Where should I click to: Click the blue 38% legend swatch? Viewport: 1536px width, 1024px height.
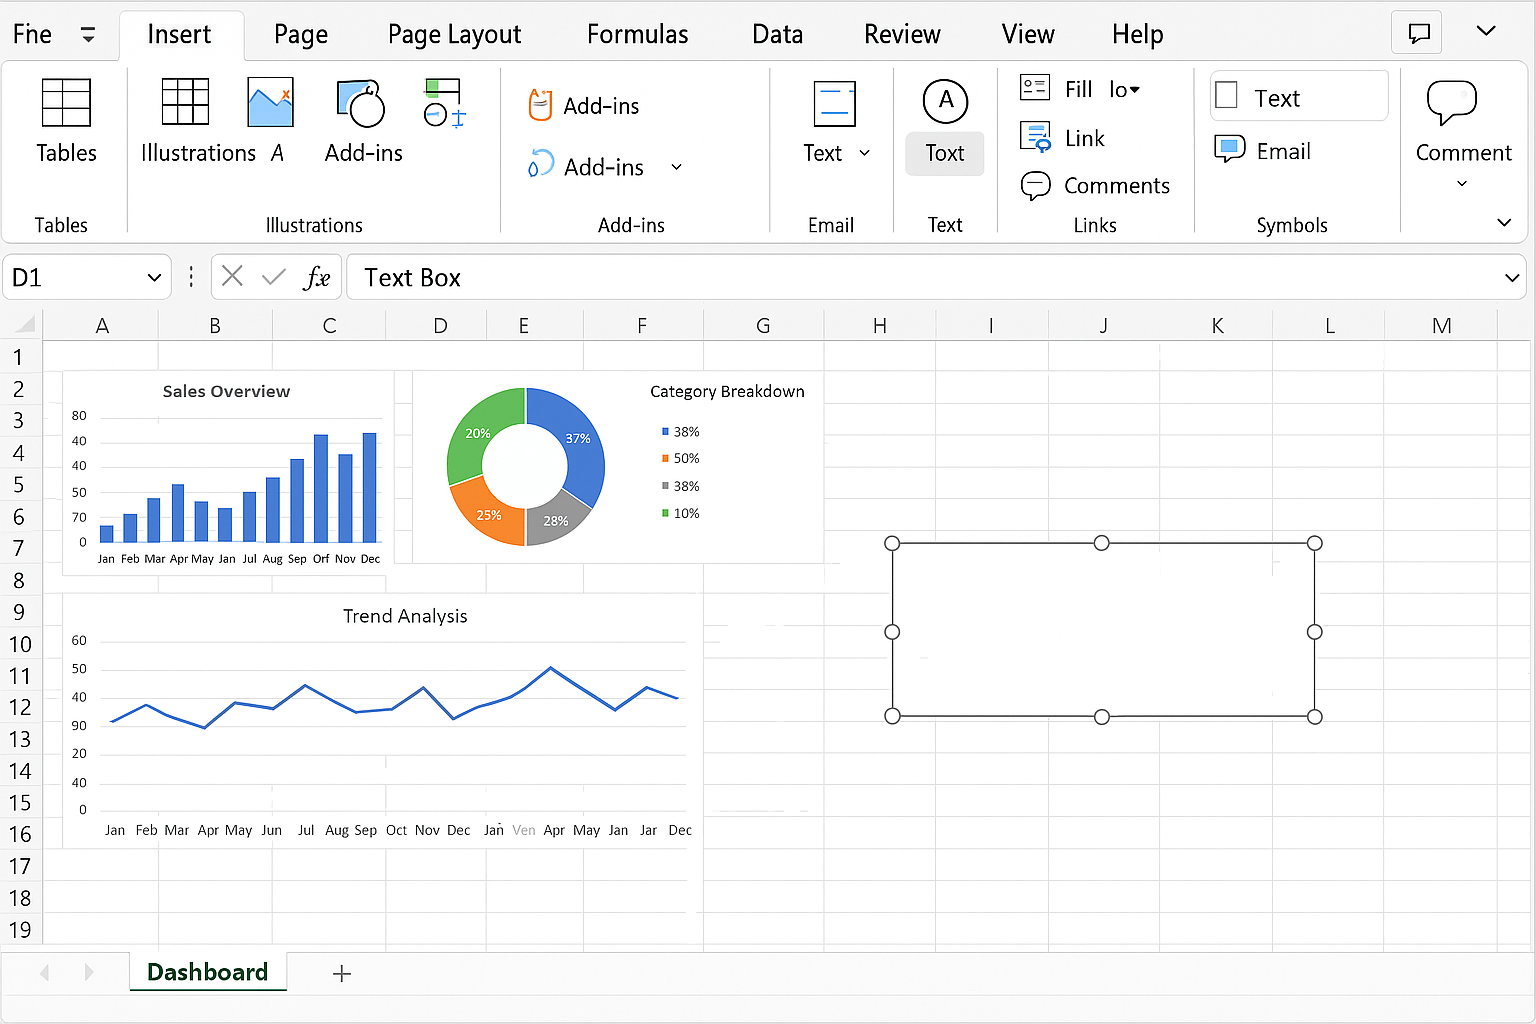point(665,432)
